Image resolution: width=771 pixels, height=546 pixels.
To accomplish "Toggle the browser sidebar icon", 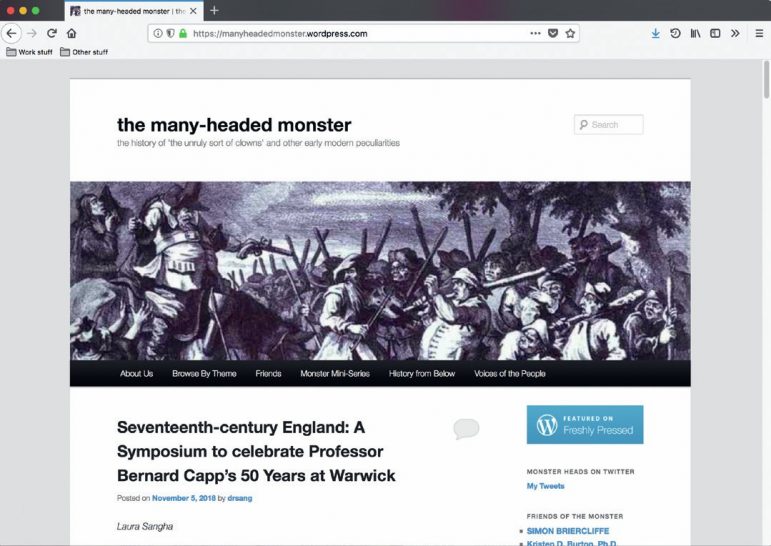I will pos(715,33).
